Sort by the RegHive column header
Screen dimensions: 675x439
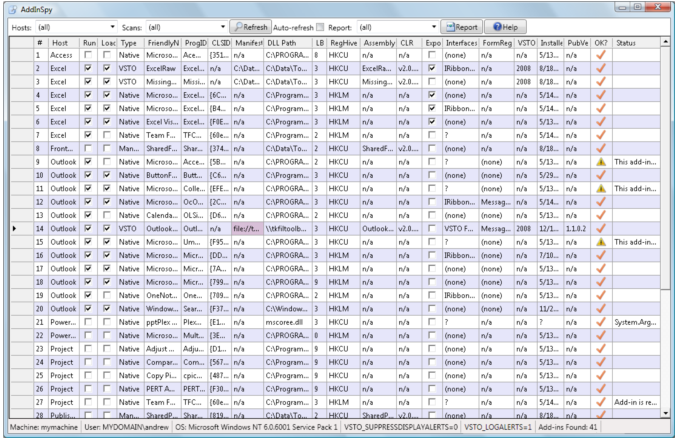click(x=344, y=43)
